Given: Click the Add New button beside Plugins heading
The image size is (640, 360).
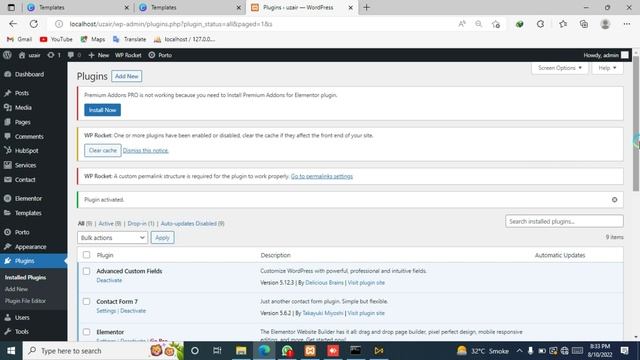Looking at the screenshot, I should pyautogui.click(x=127, y=76).
